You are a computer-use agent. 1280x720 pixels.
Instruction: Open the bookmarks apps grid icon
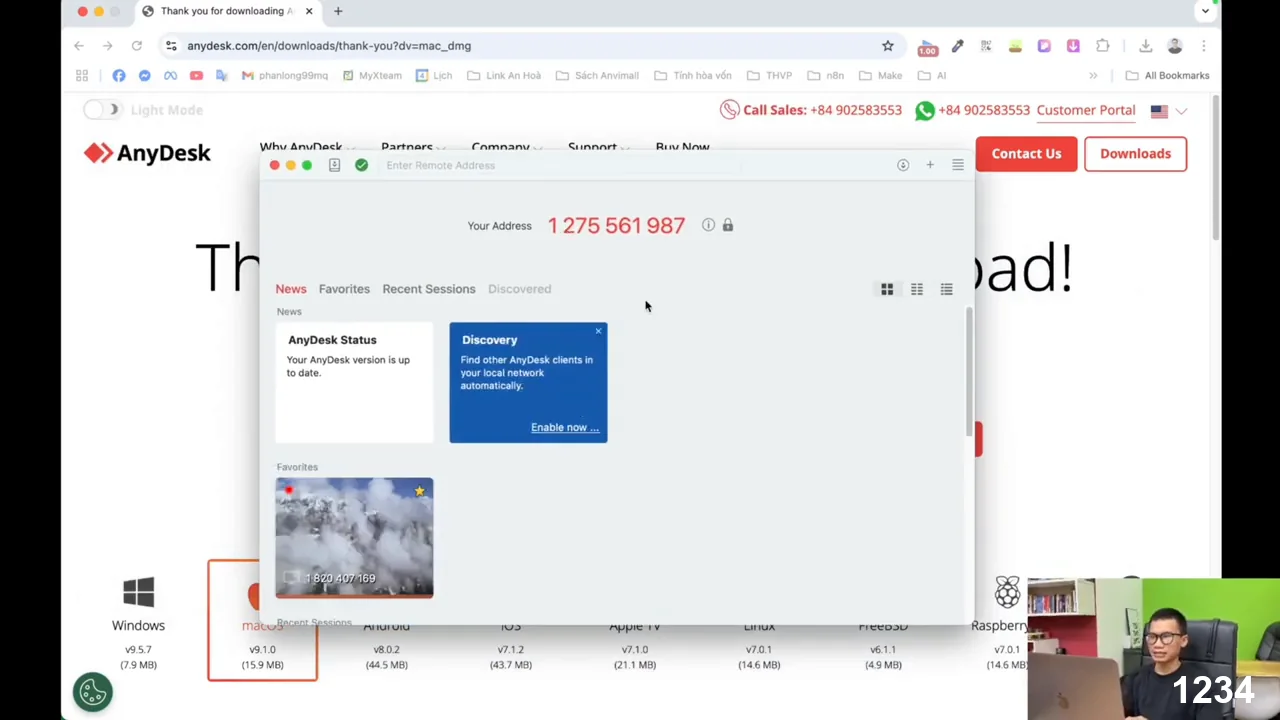pos(82,75)
